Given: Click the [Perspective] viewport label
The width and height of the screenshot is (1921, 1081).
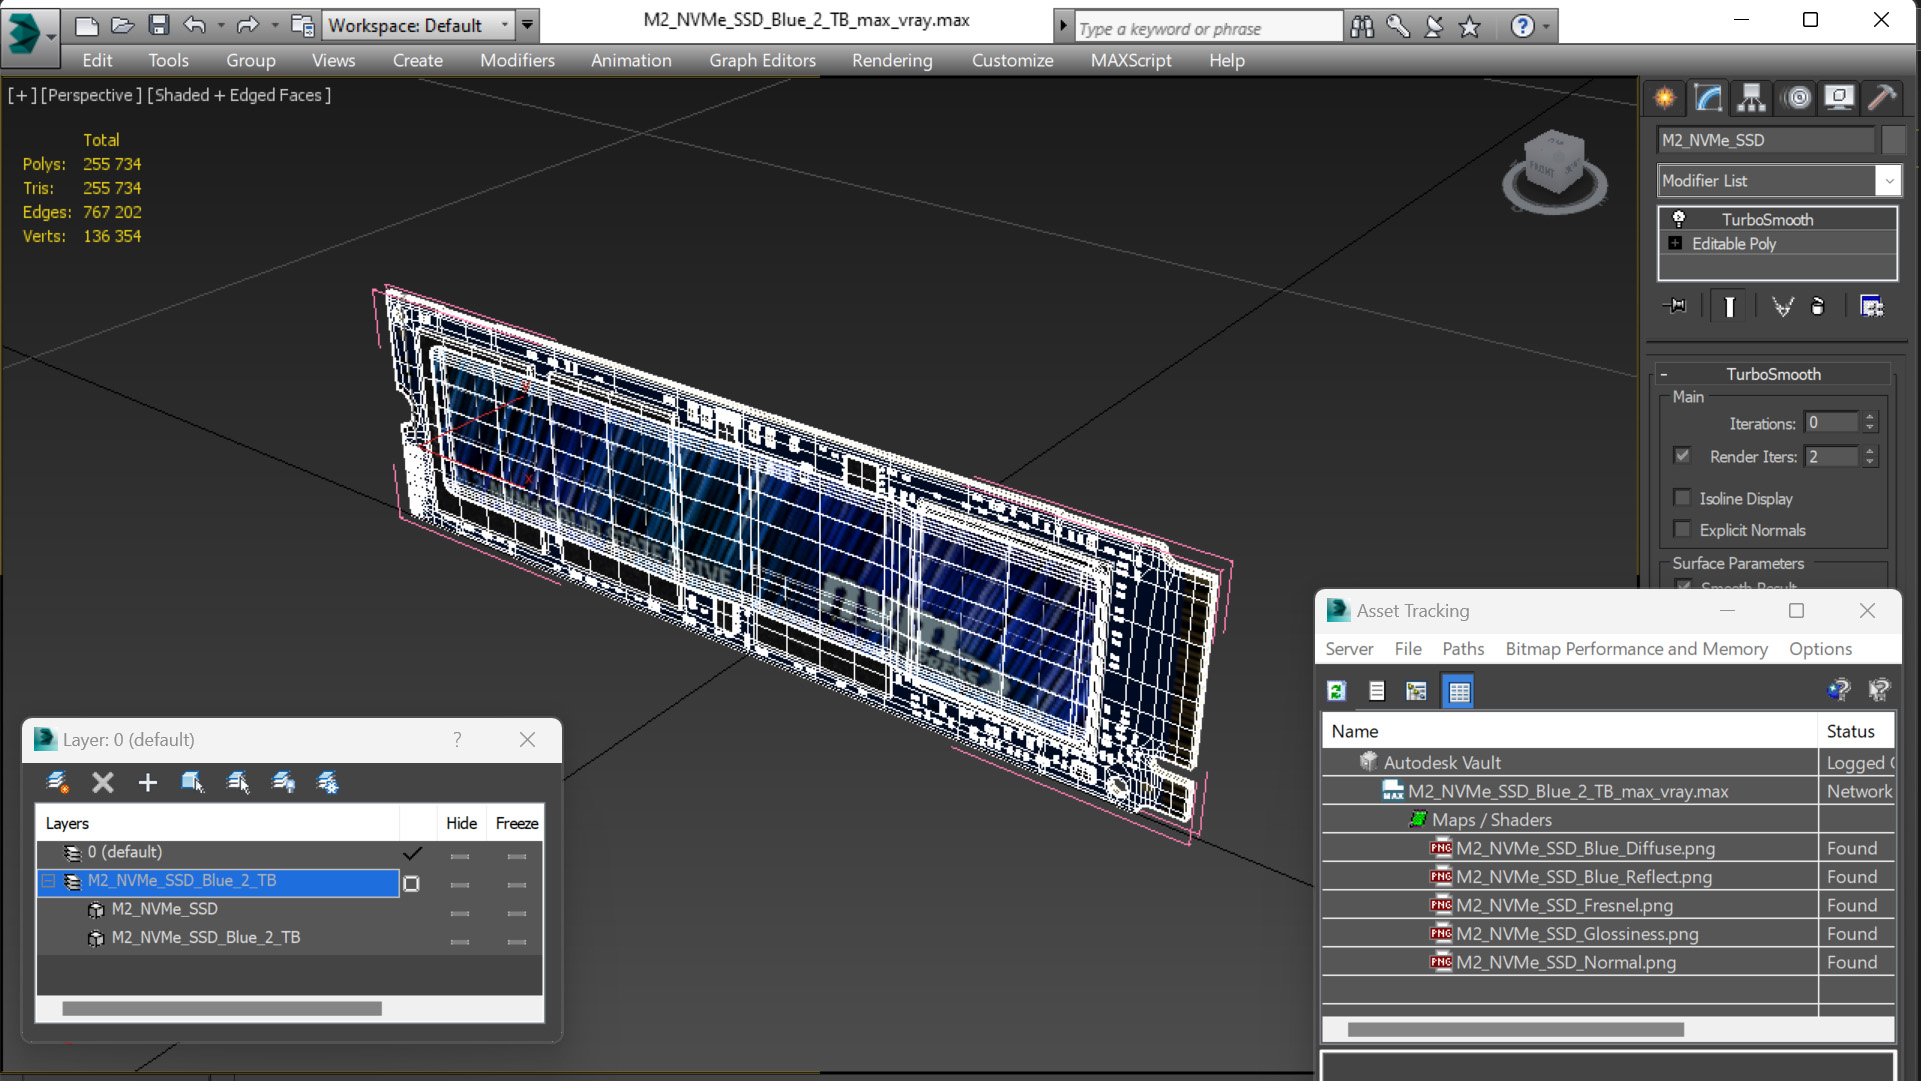Looking at the screenshot, I should click(92, 95).
